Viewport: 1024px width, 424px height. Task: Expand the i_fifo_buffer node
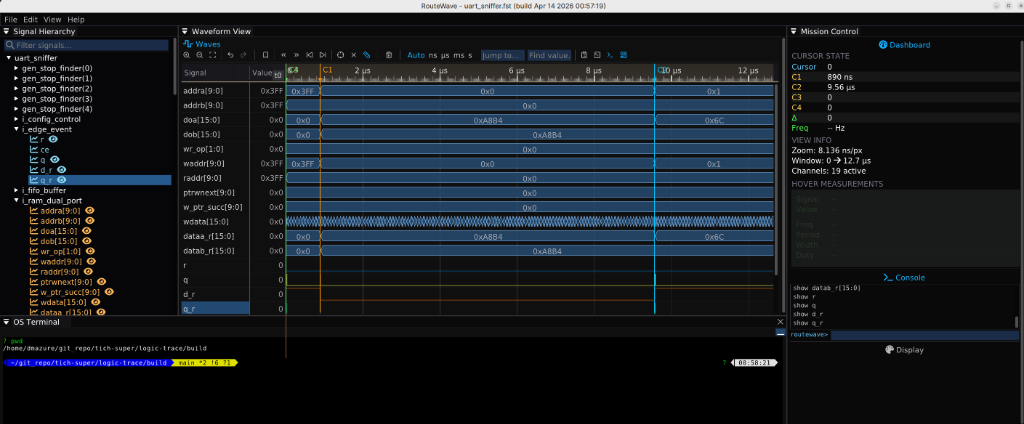[x=17, y=190]
